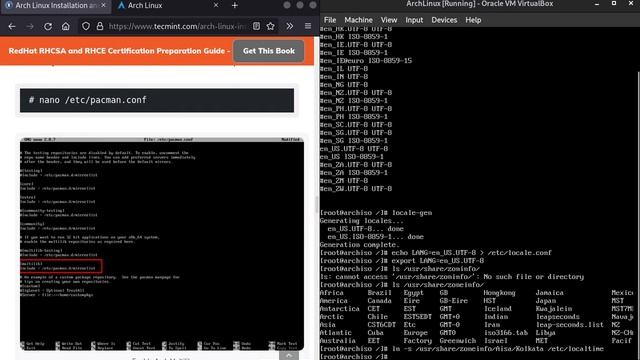Open VirtualBox View menu
Image resolution: width=640 pixels, height=360 pixels.
pyautogui.click(x=389, y=20)
